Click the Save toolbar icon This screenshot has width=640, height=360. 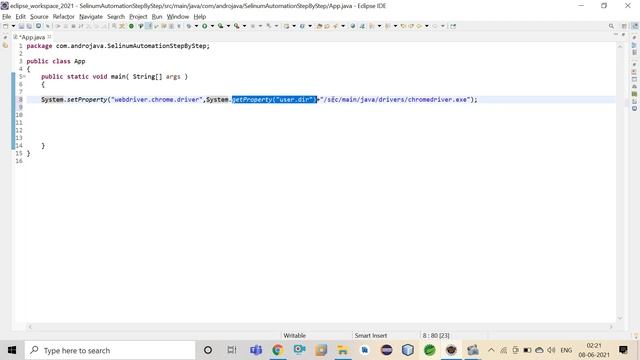coord(21,26)
